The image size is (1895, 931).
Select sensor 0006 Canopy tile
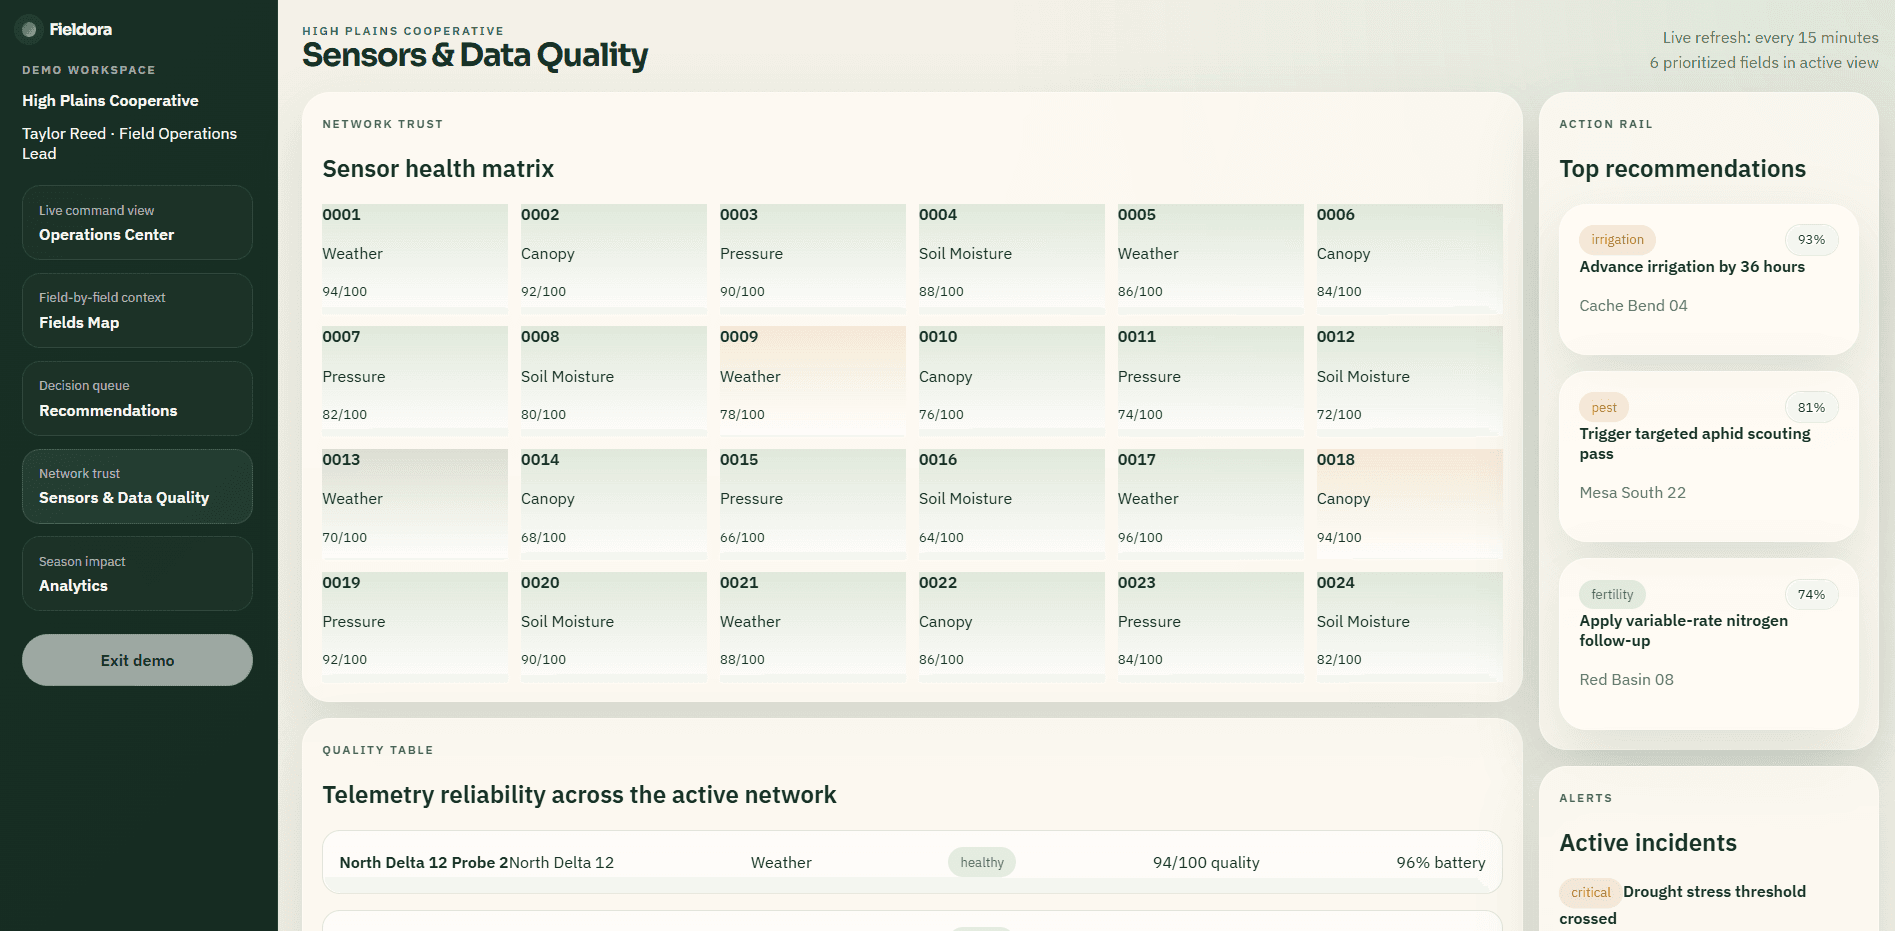[x=1410, y=259]
